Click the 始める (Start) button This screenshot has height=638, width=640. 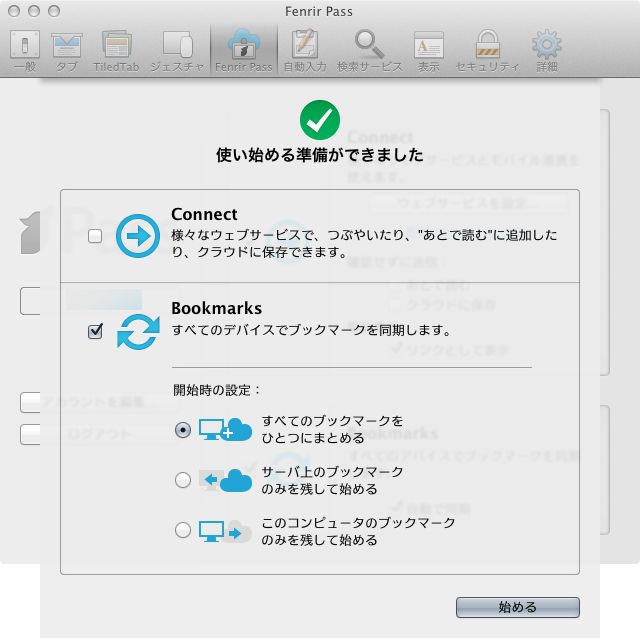click(x=518, y=607)
